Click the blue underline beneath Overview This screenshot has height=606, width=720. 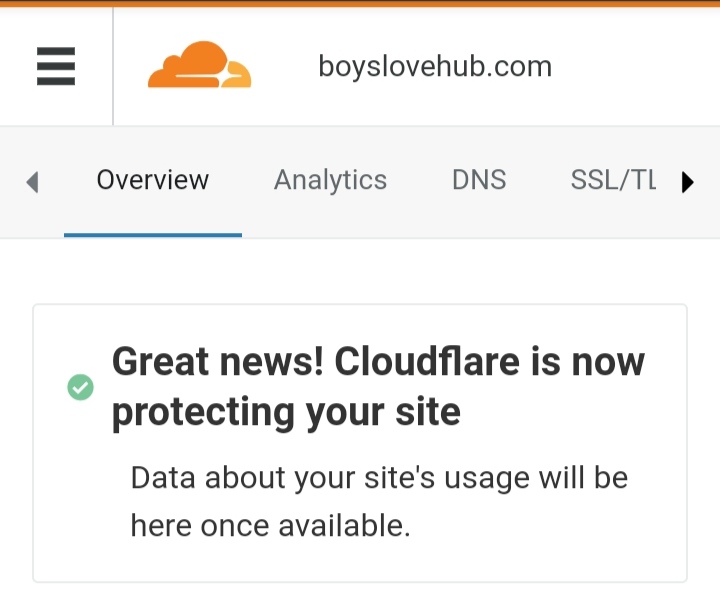point(152,235)
